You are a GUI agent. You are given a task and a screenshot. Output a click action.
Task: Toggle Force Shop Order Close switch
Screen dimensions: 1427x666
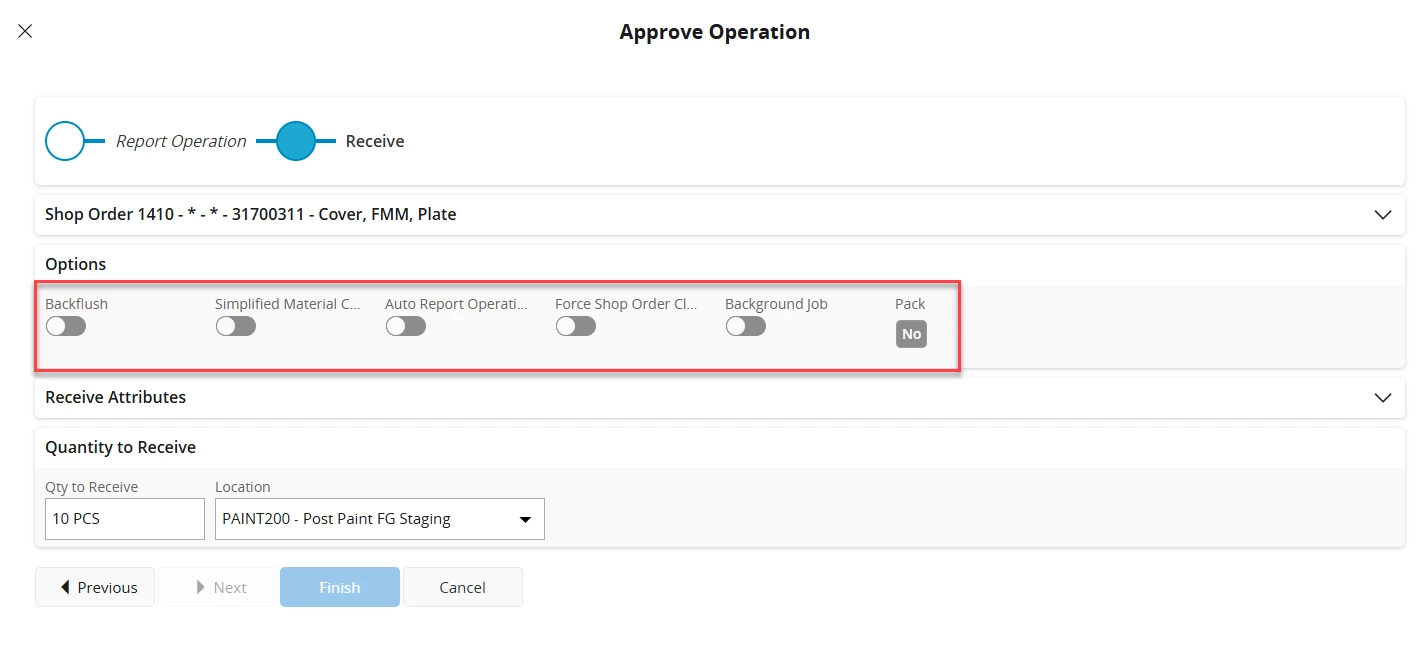[576, 326]
